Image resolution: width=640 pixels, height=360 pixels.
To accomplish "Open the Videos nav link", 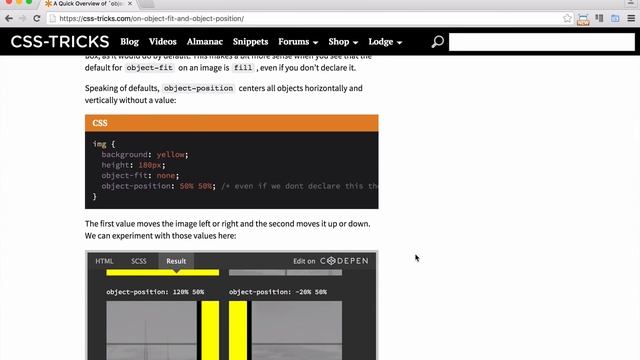I will pos(162,42).
